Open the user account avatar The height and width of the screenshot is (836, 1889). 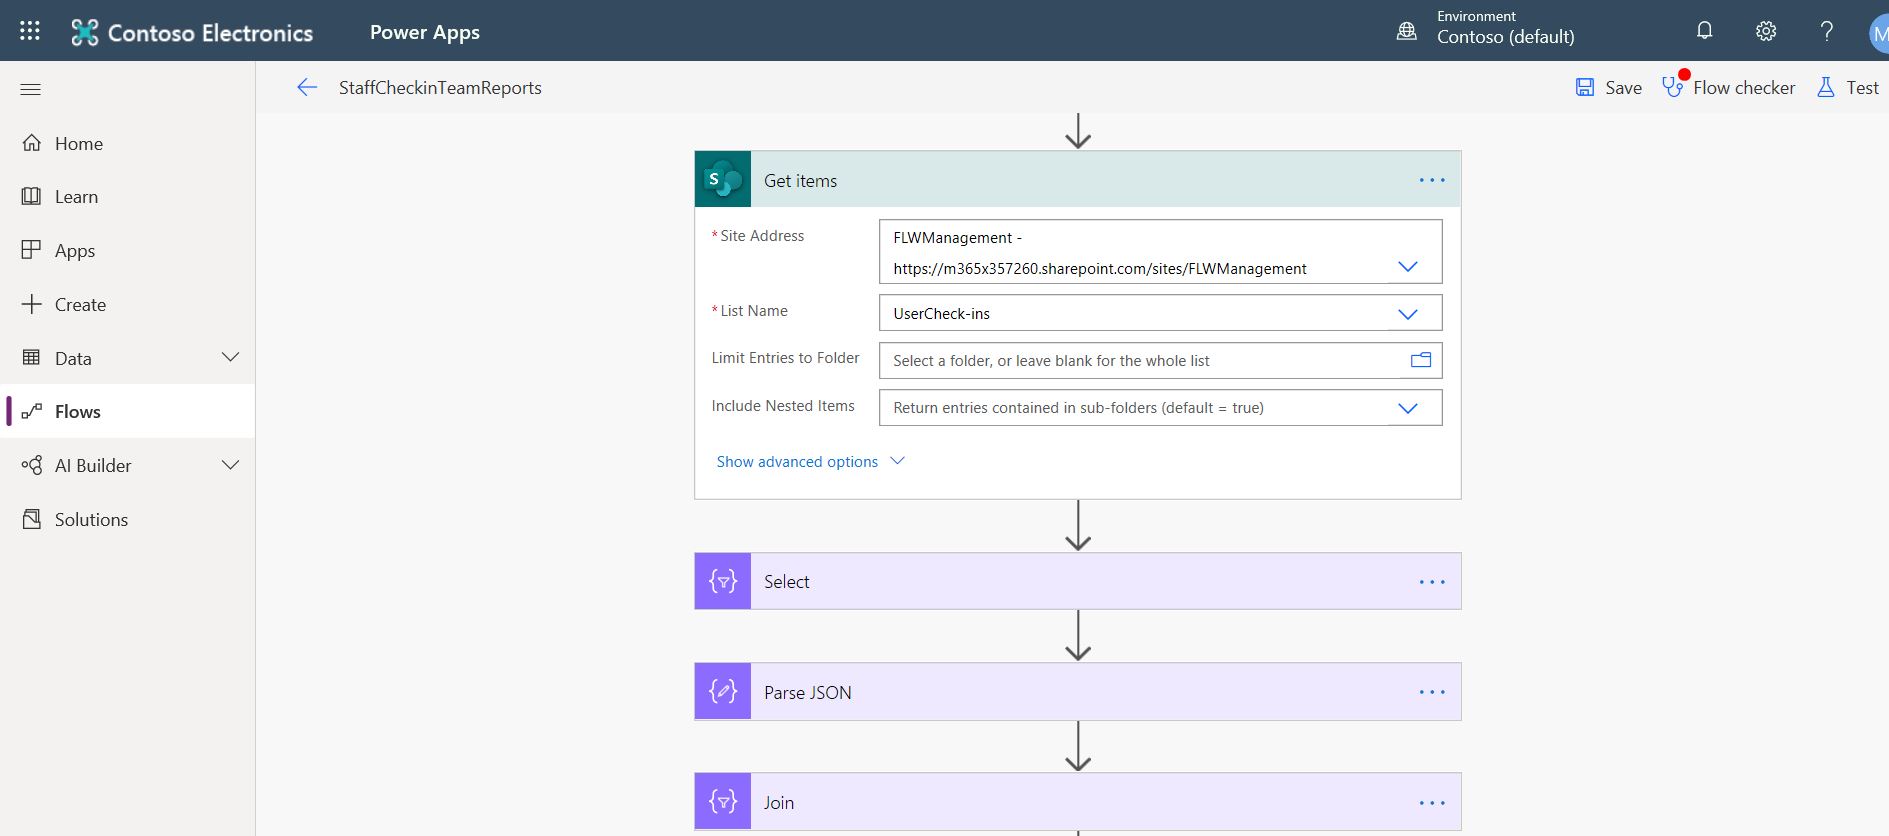click(1879, 34)
